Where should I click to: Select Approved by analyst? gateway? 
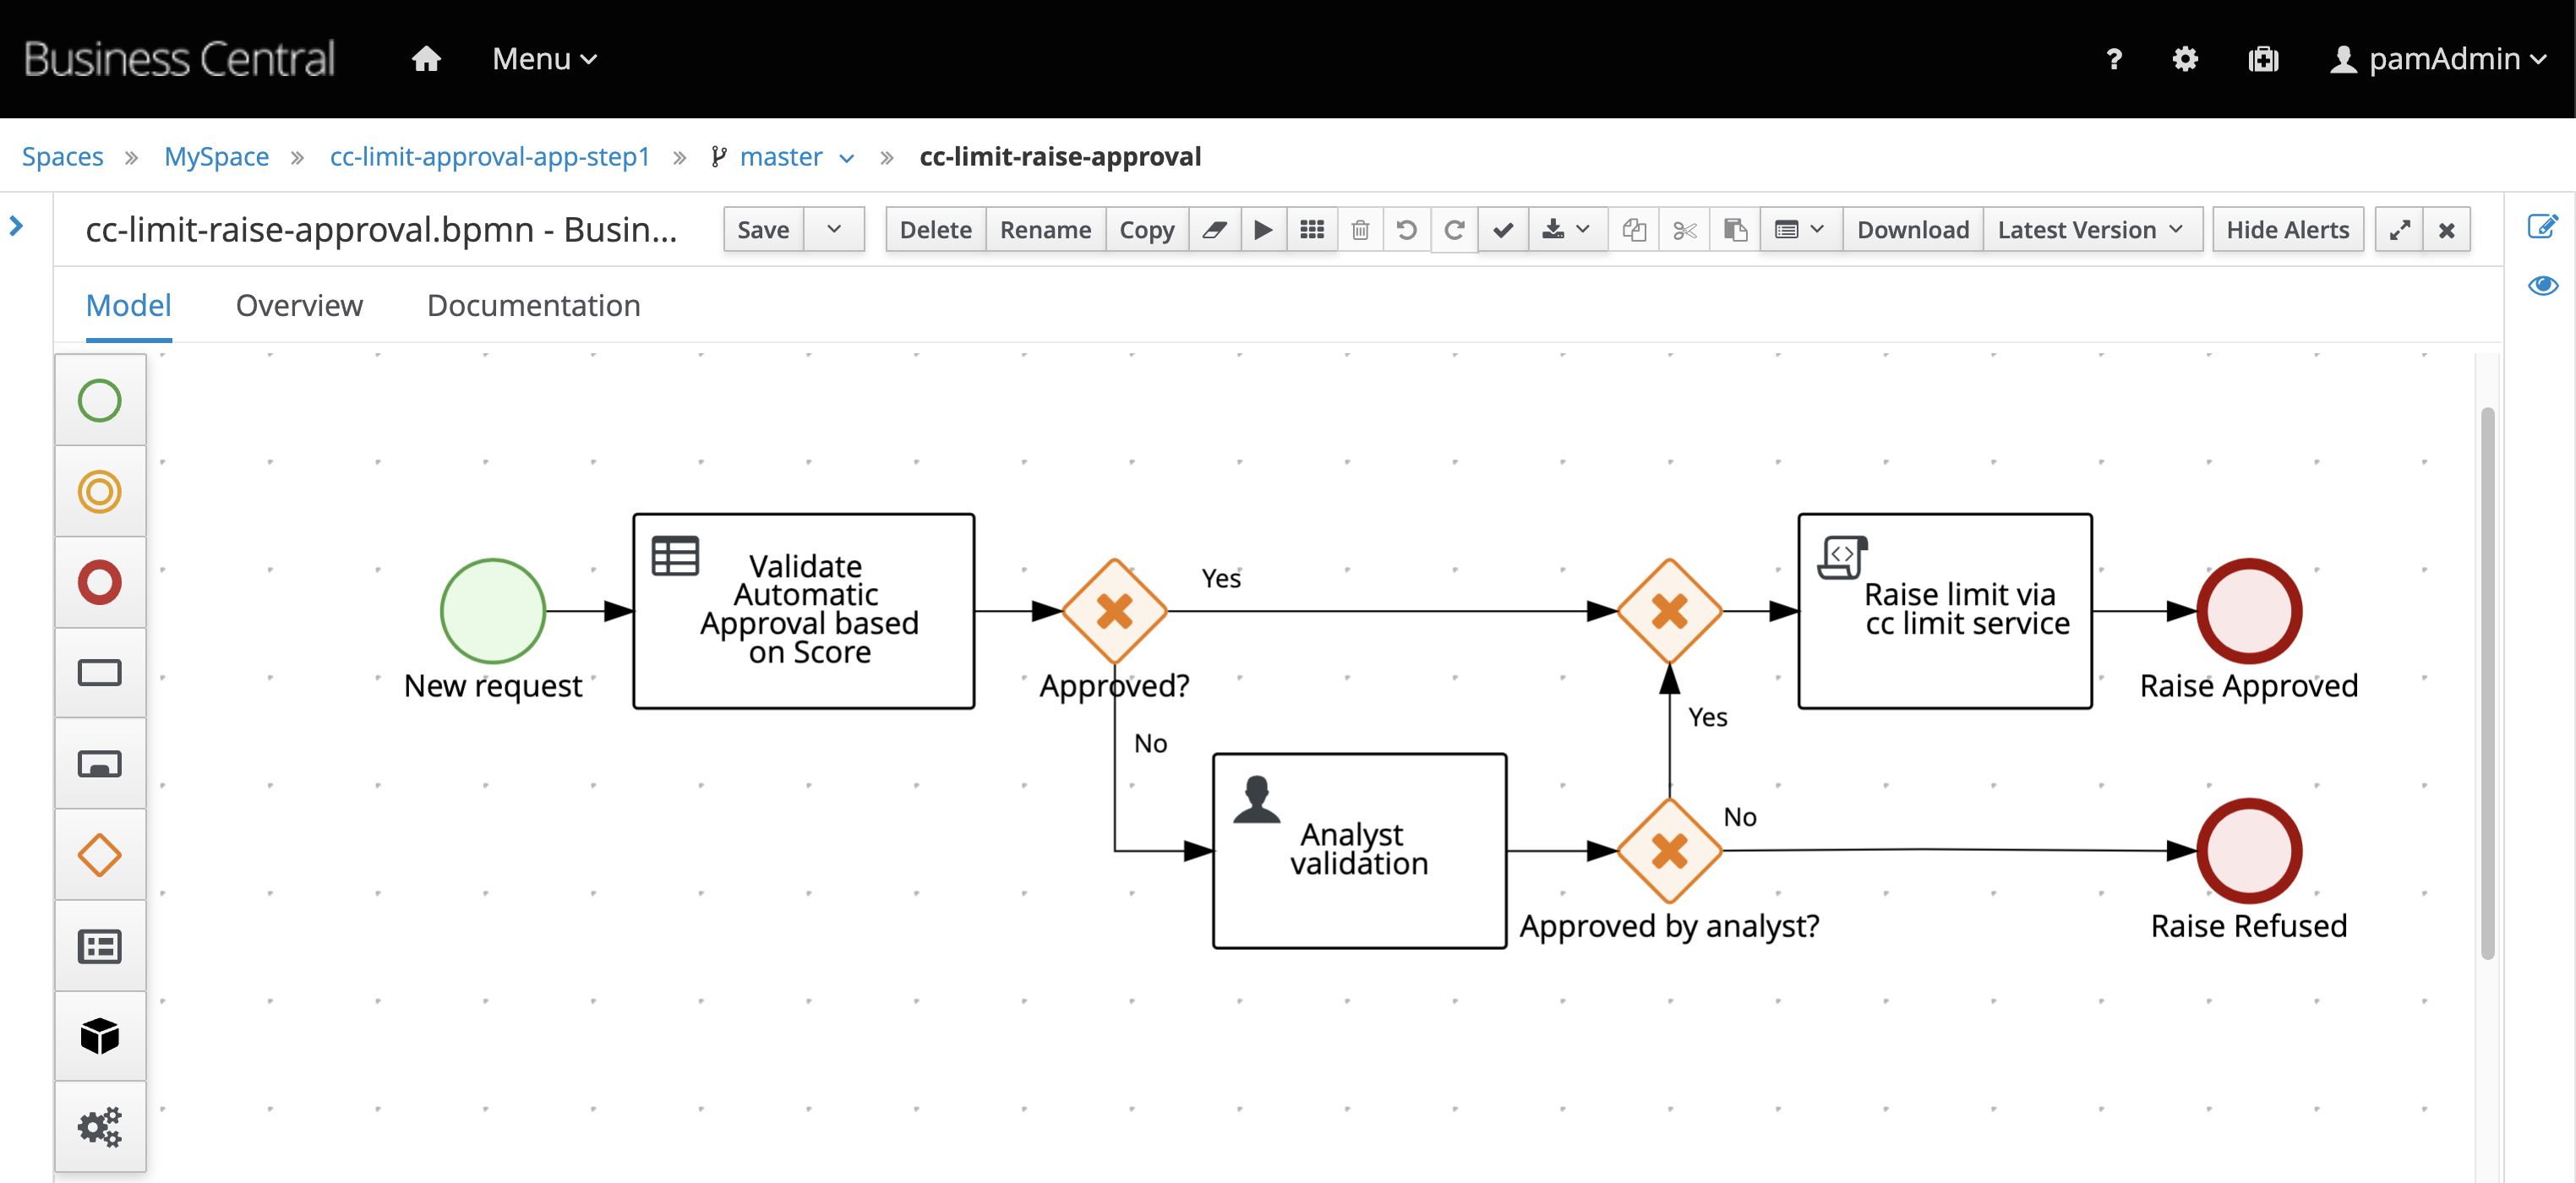1669,851
